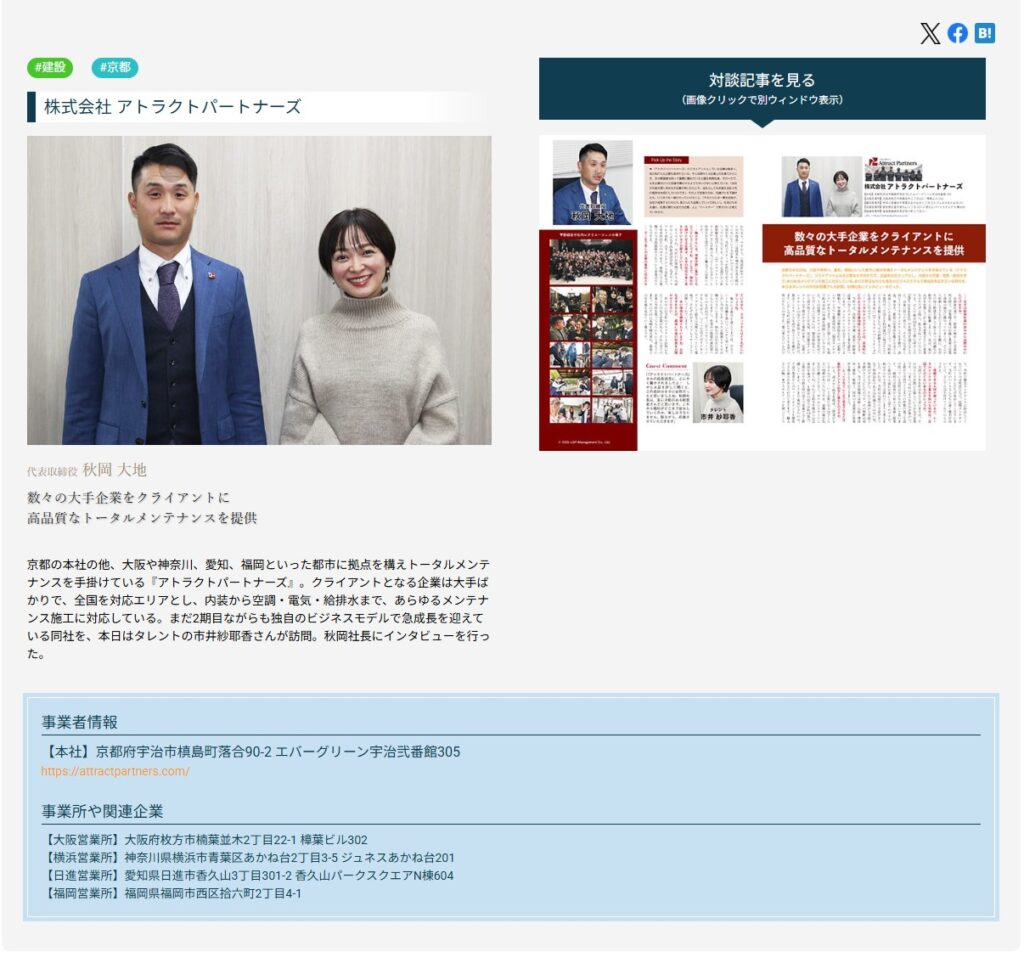Share the page on X (Twitter)
Image resolution: width=1024 pixels, height=963 pixels.
[930, 33]
